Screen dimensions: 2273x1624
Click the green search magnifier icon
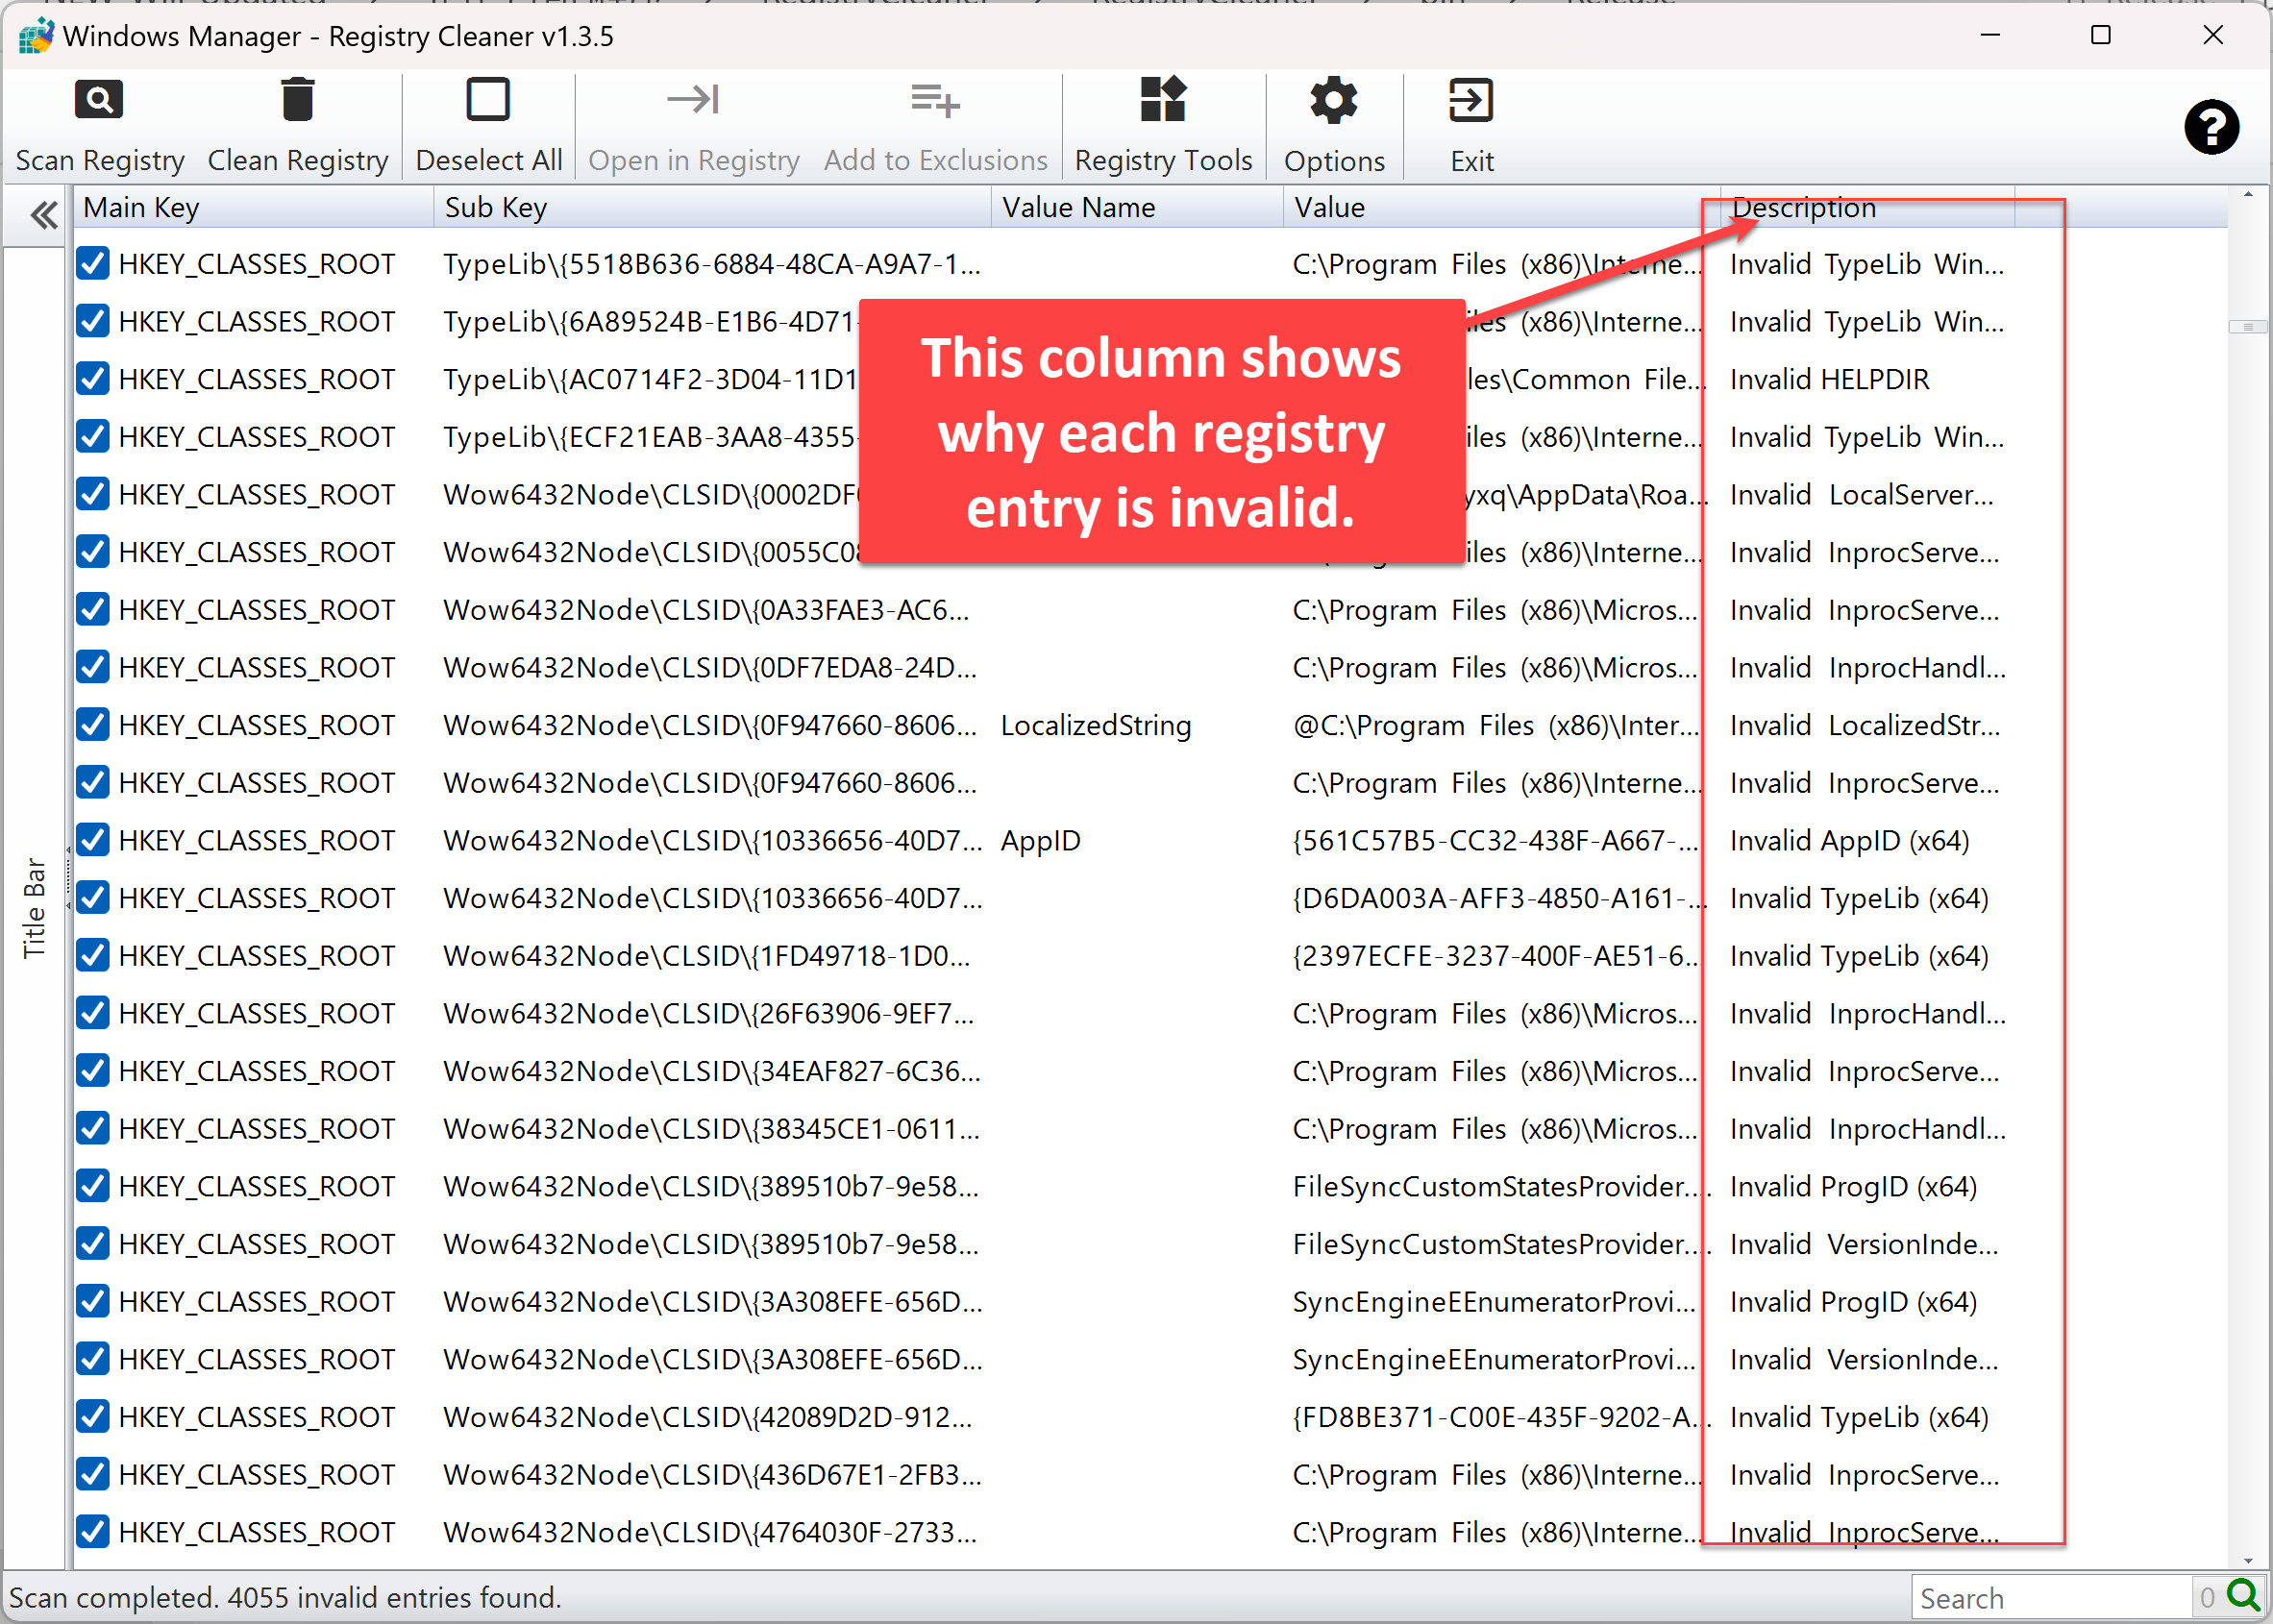click(2244, 1596)
